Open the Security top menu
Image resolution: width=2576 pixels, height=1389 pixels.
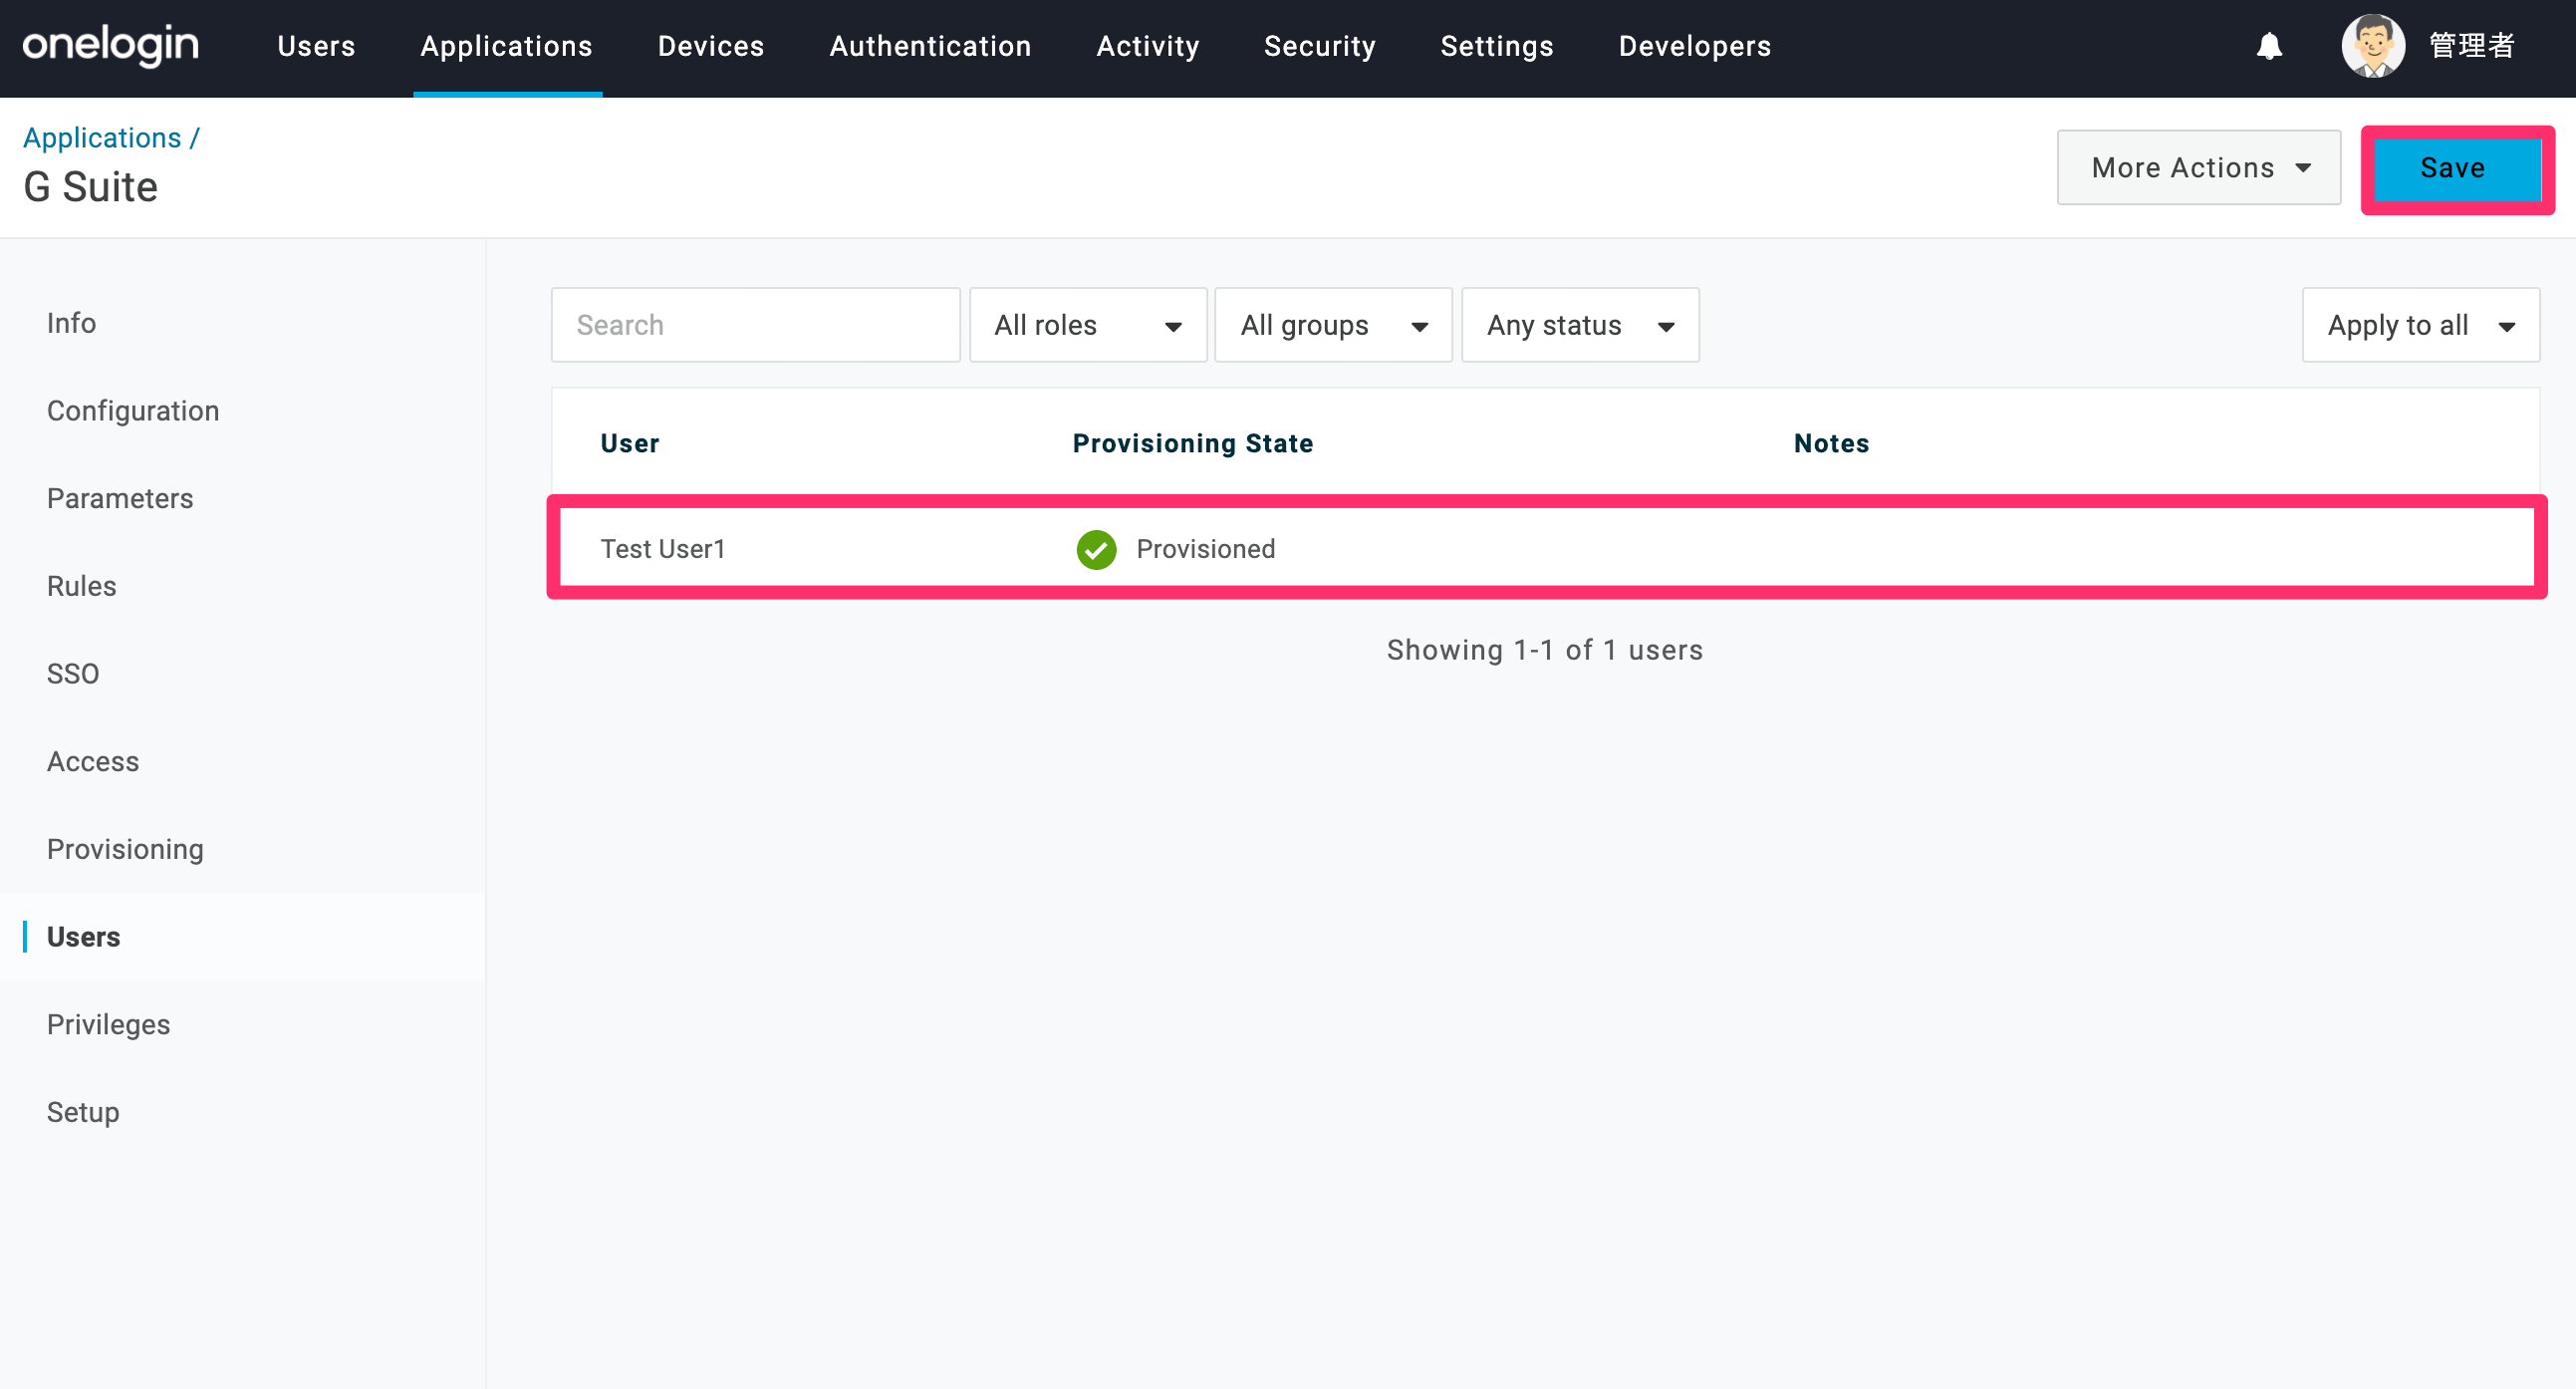[1320, 46]
